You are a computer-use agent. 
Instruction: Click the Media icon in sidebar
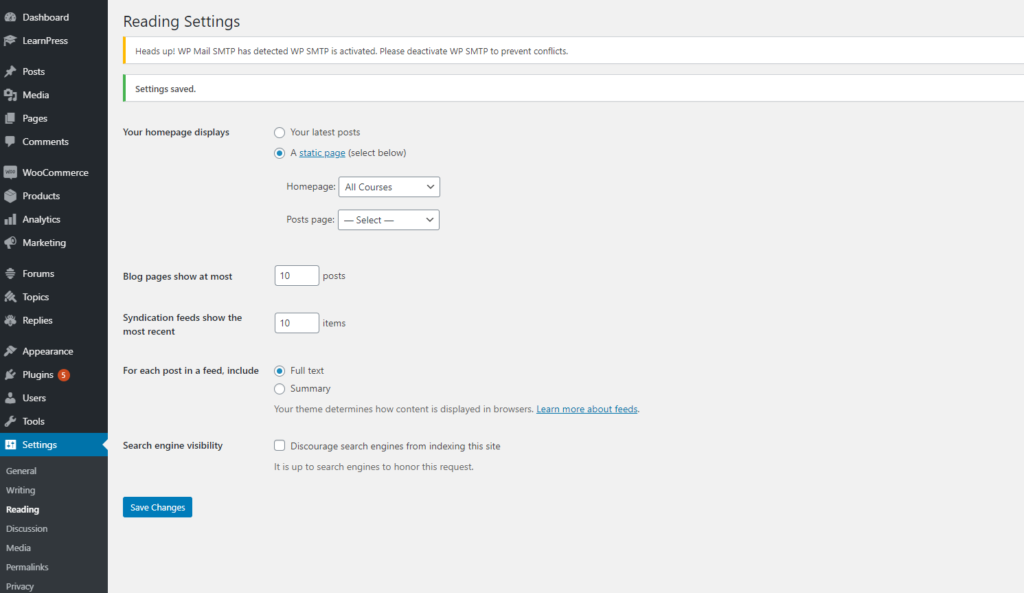click(x=10, y=95)
